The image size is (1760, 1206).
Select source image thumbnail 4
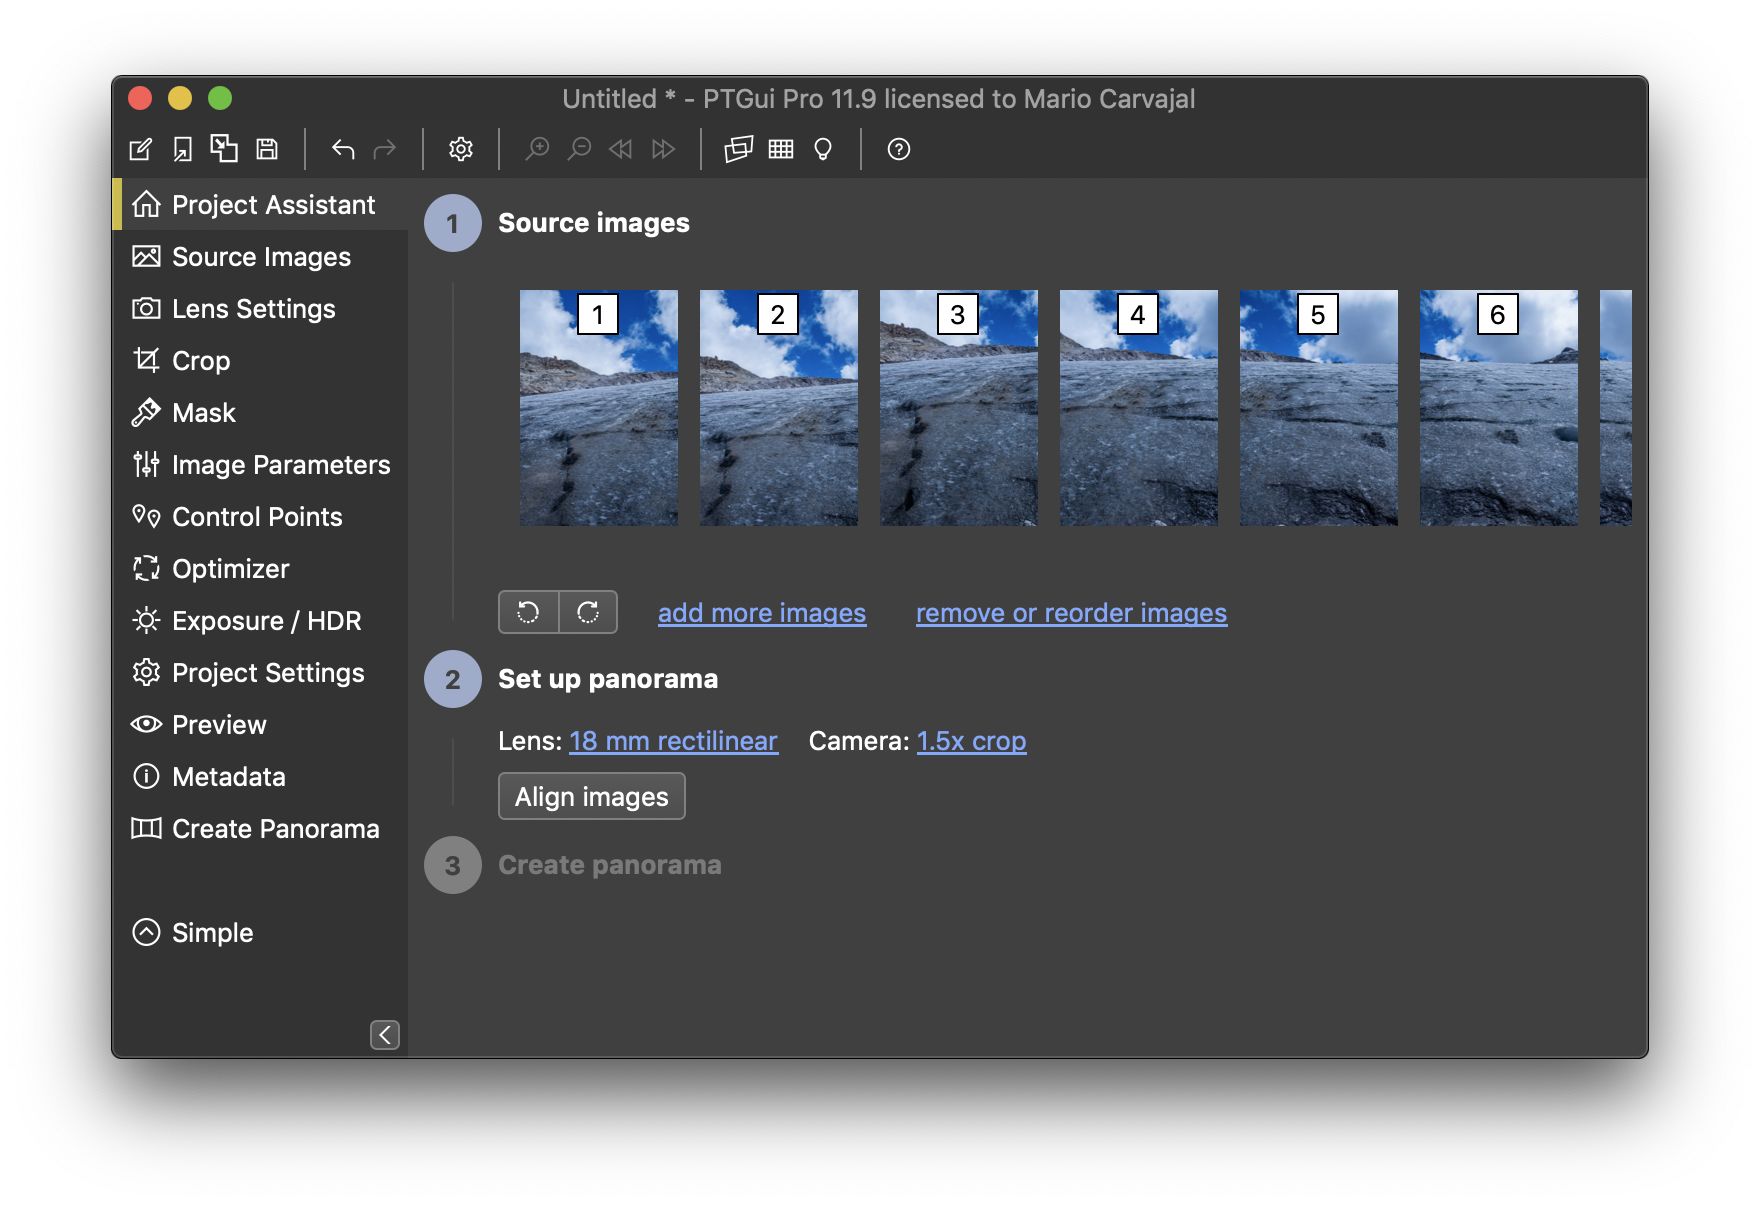tap(1139, 408)
